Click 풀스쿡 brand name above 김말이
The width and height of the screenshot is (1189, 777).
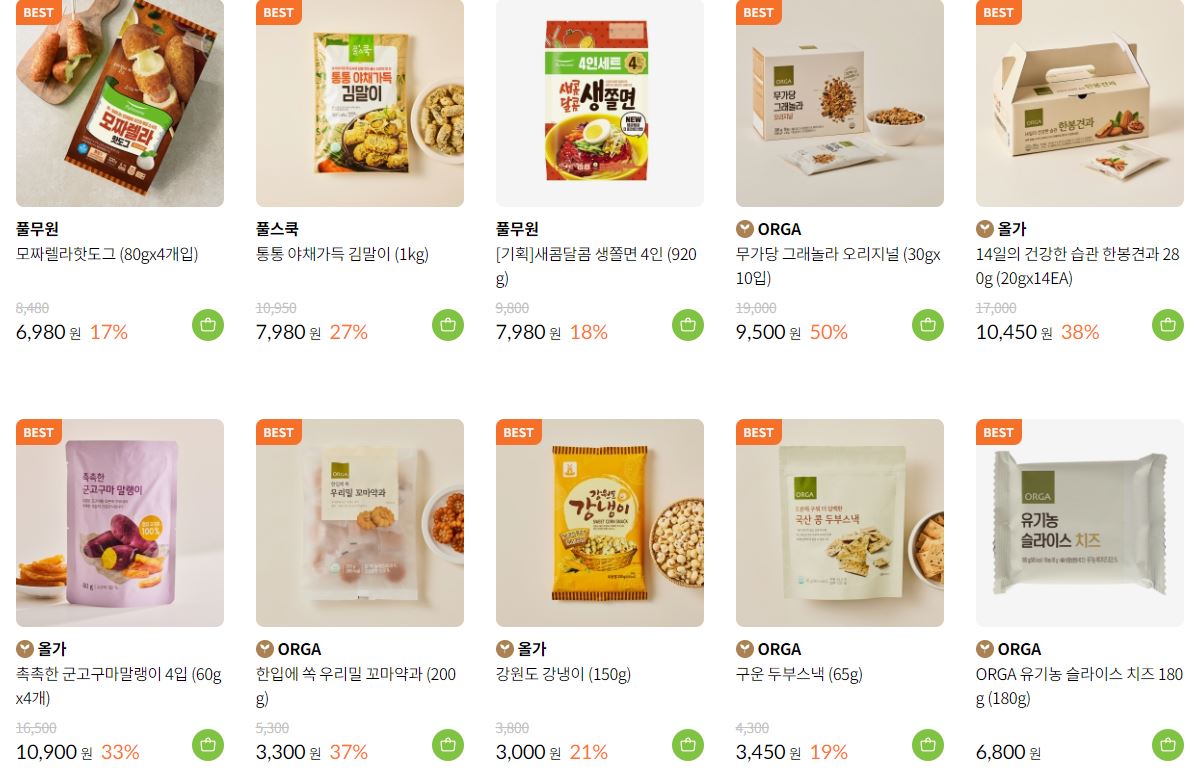[277, 229]
